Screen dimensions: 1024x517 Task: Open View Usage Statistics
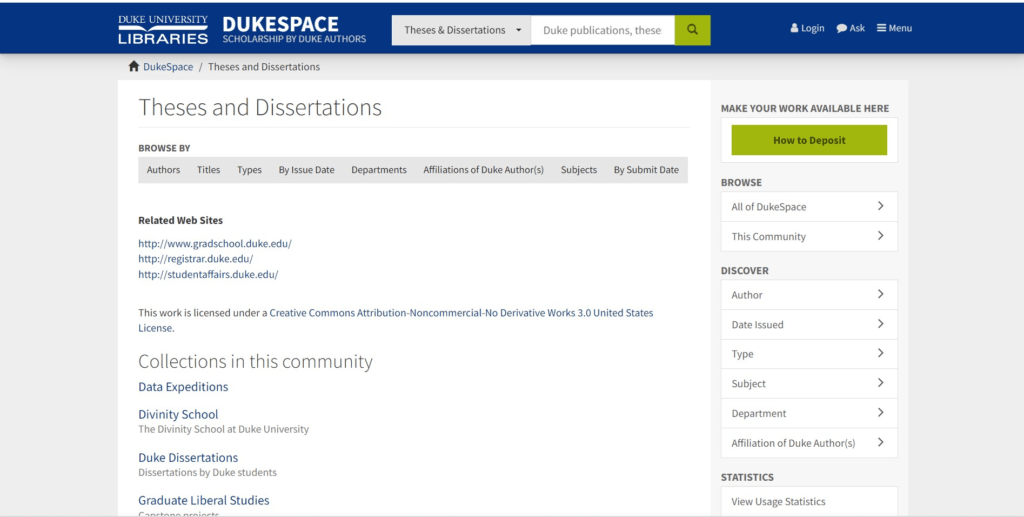tap(809, 501)
